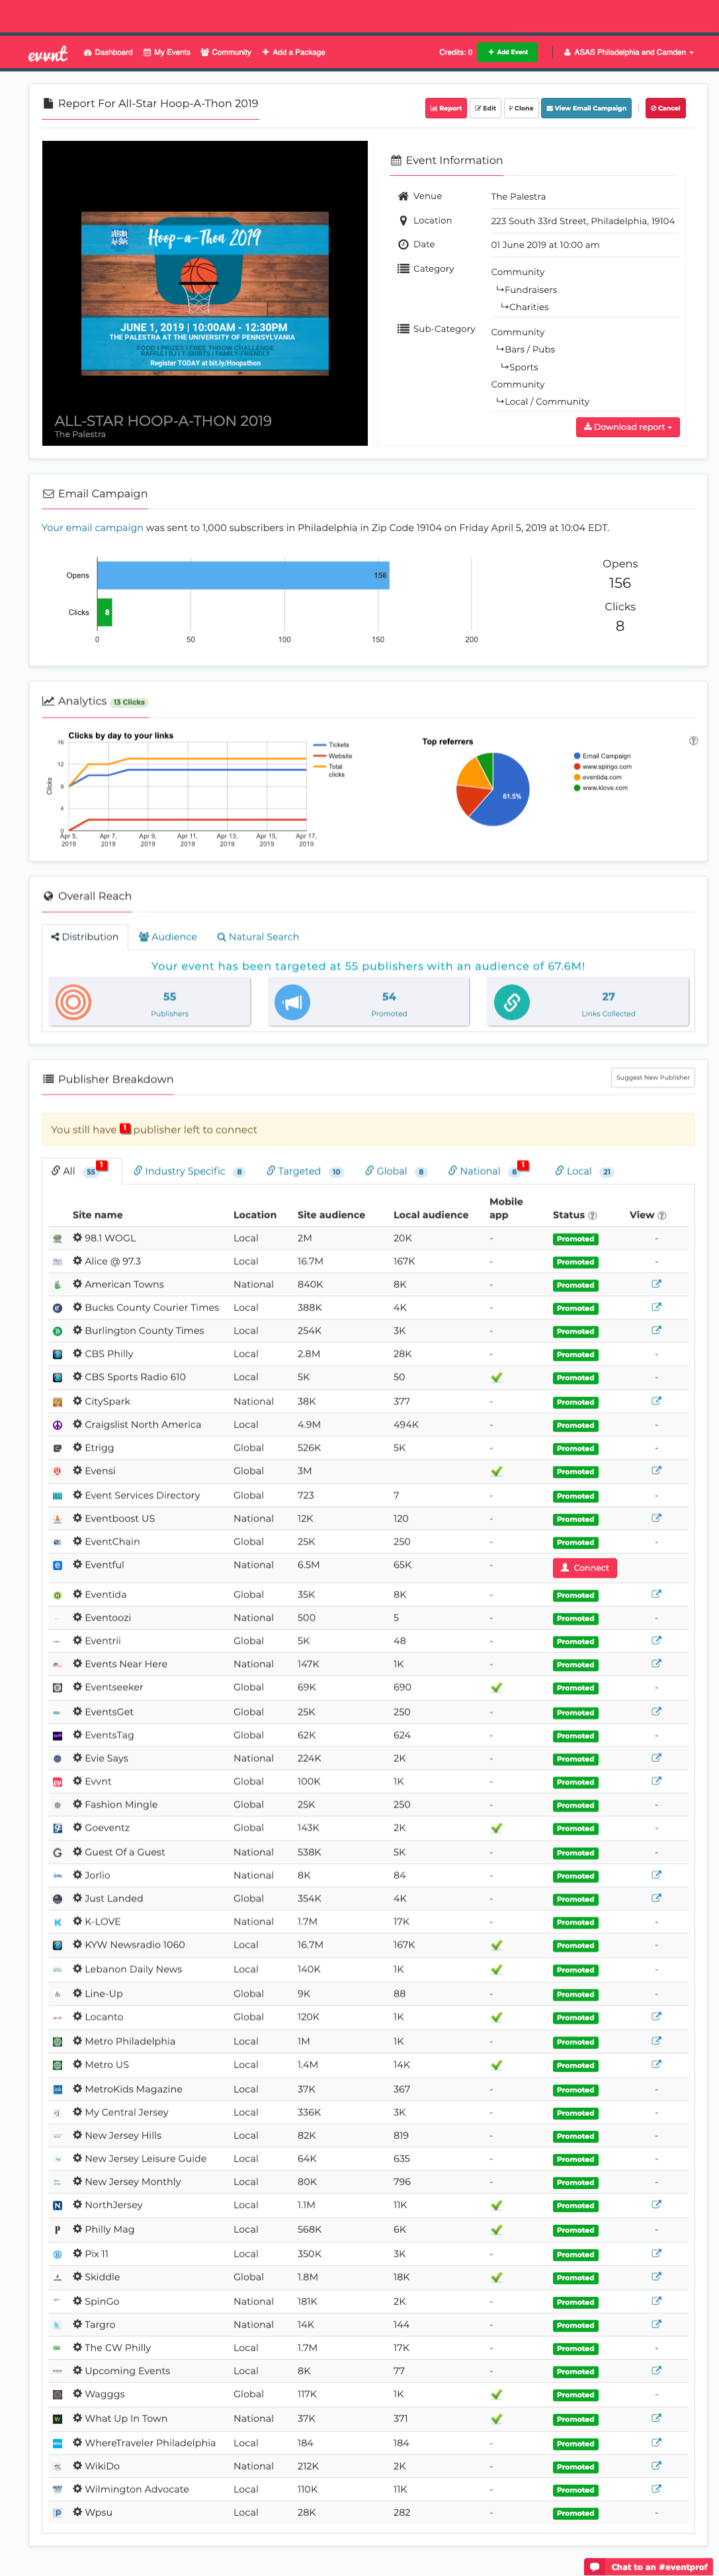719x2576 pixels.
Task: Open the Community navbar item
Action: point(226,52)
